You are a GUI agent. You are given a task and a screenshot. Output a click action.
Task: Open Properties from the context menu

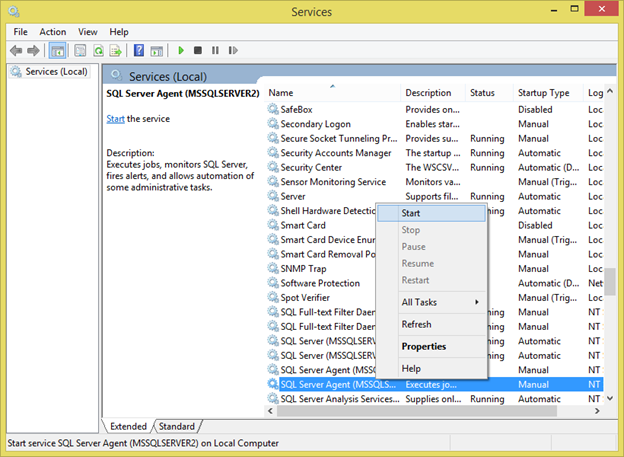[423, 347]
